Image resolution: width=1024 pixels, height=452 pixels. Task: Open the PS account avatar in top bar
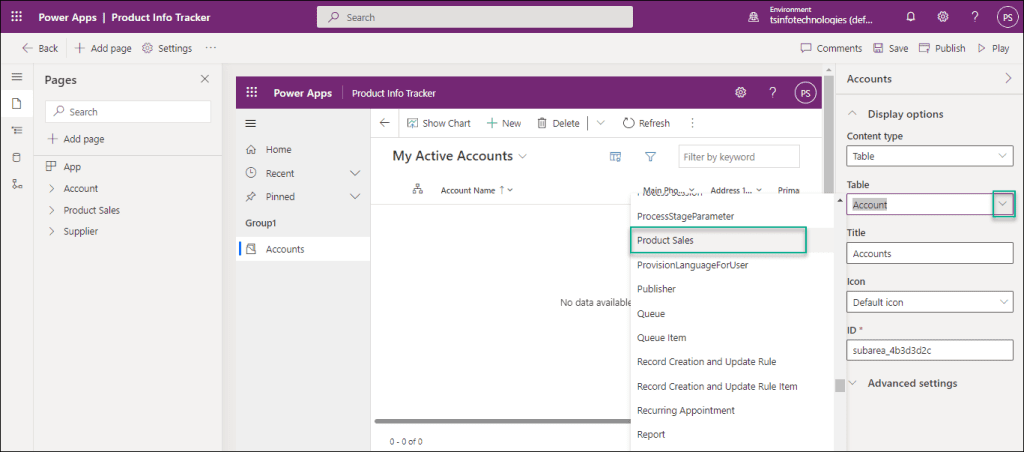click(x=1007, y=17)
